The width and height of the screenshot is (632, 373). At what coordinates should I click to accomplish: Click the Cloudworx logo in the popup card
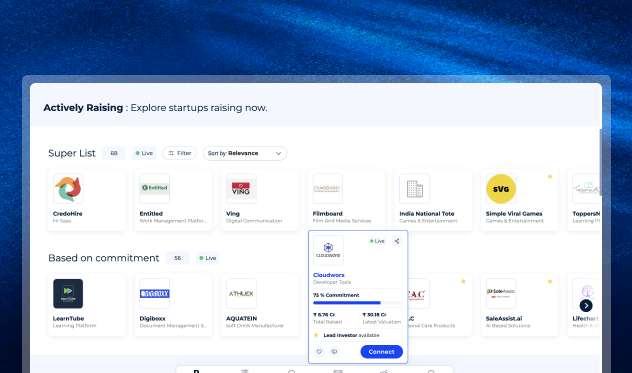pyautogui.click(x=328, y=250)
